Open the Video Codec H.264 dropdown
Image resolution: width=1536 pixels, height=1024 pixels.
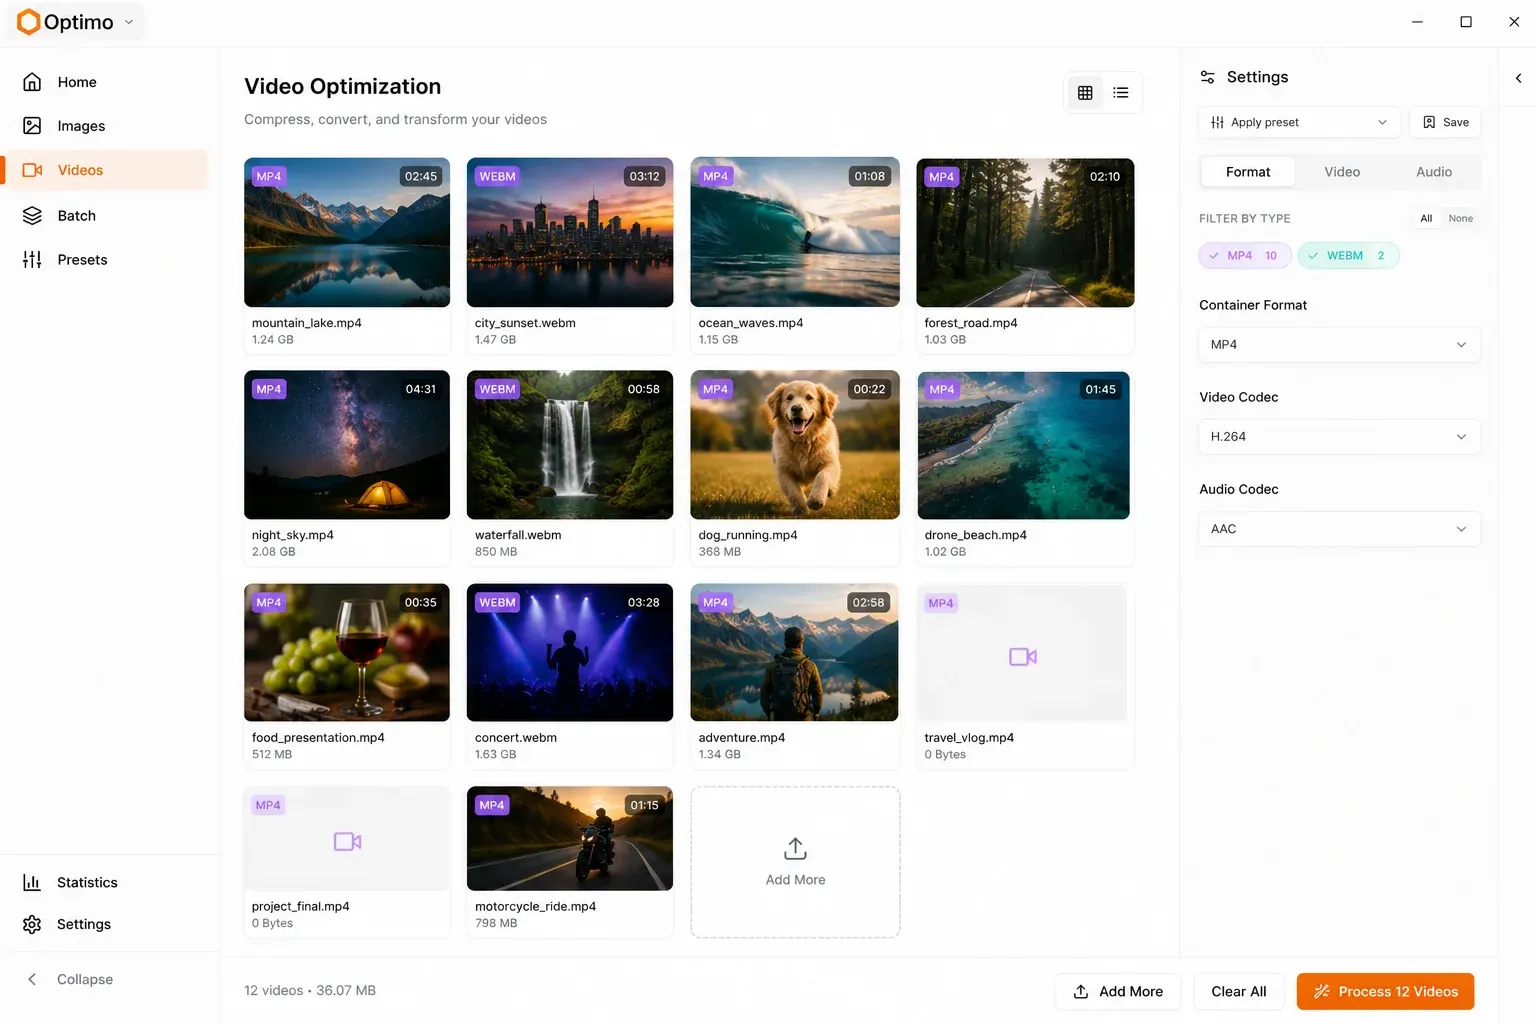[x=1339, y=437]
